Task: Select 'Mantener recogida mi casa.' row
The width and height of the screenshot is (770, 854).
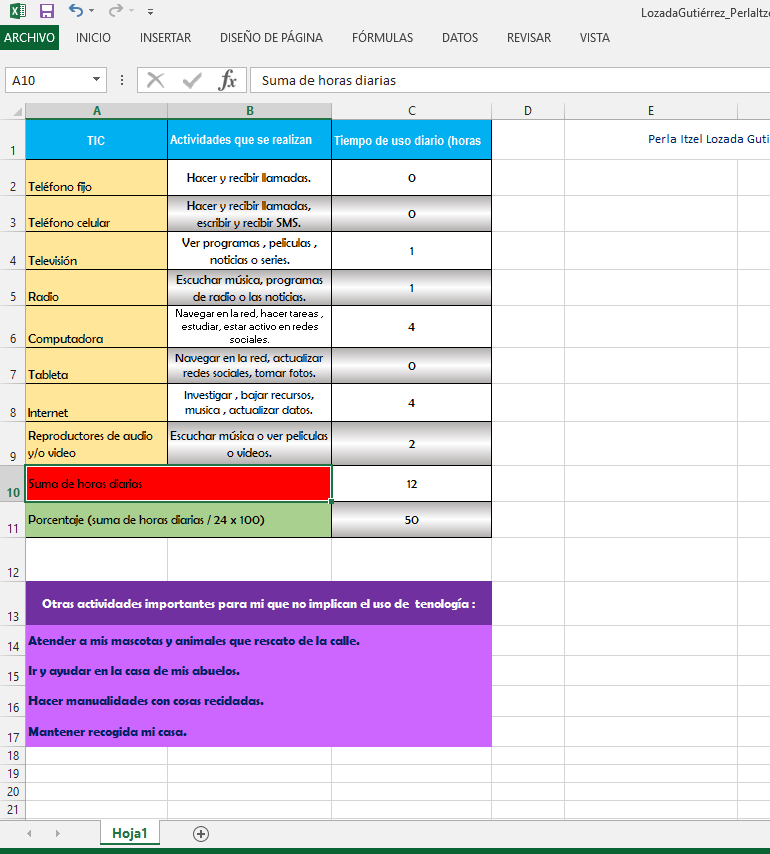Action: tap(259, 731)
